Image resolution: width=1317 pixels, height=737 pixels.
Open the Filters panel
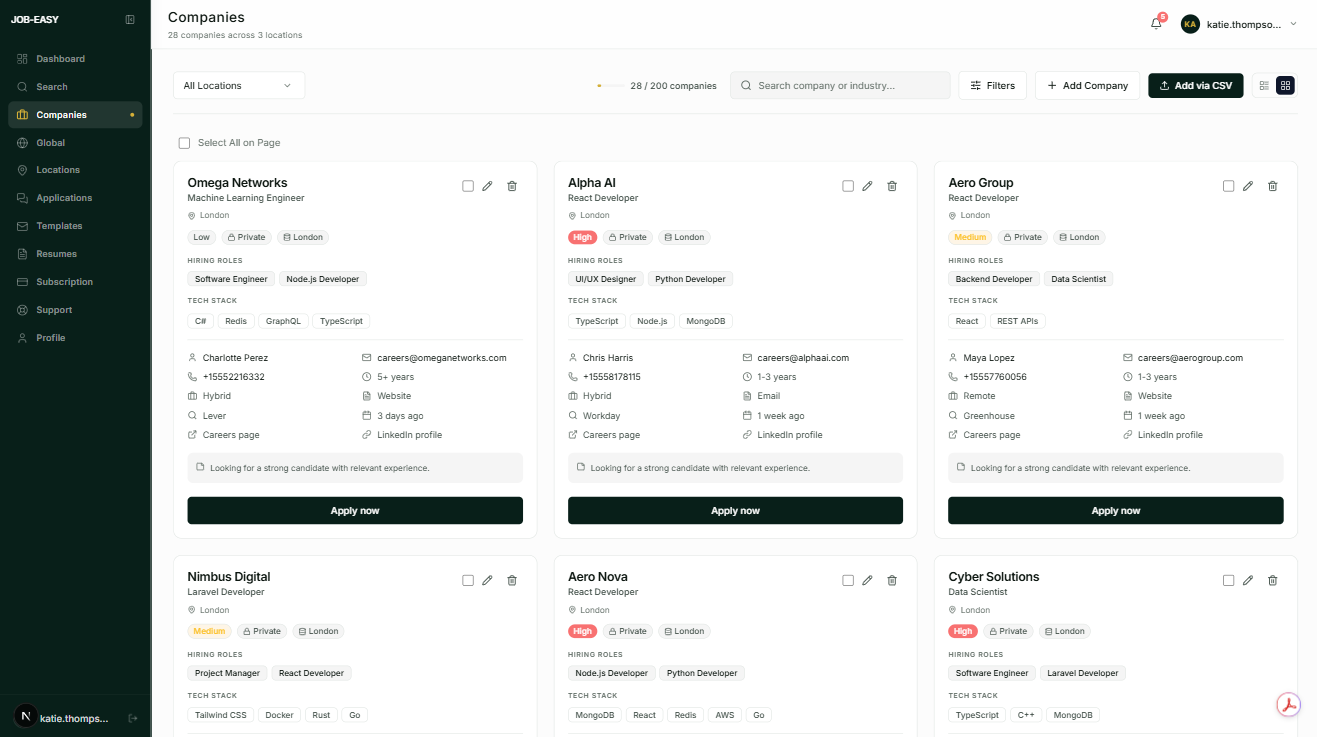(992, 86)
